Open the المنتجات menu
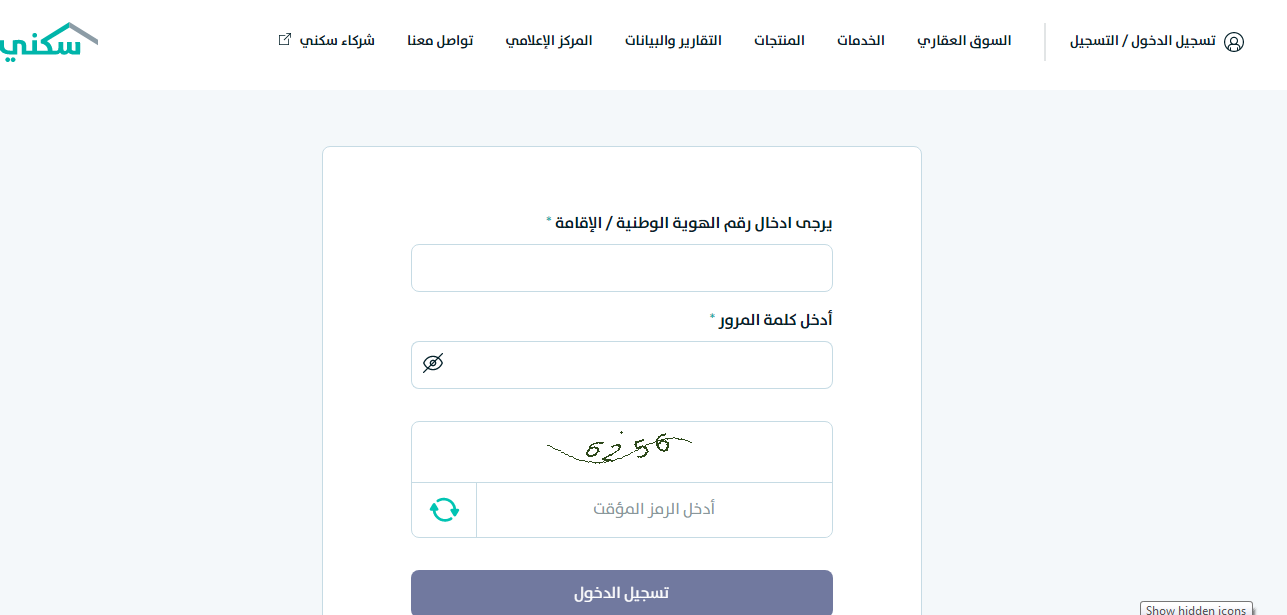Image resolution: width=1287 pixels, height=615 pixels. (x=779, y=41)
